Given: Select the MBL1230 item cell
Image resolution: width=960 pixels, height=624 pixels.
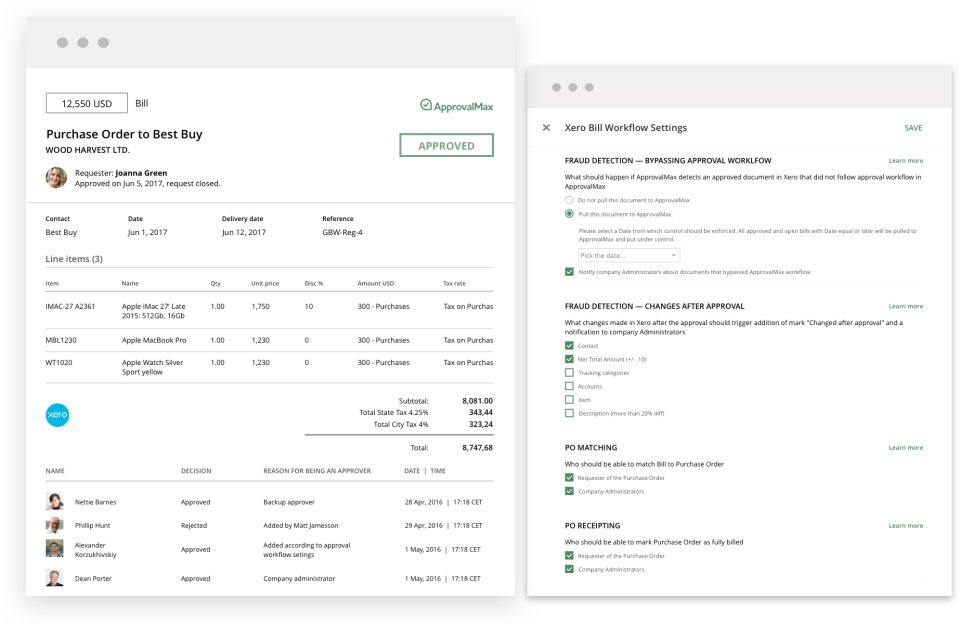Looking at the screenshot, I should [x=61, y=340].
